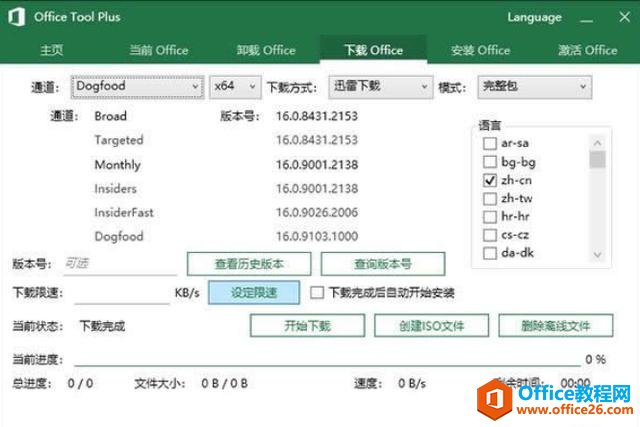The height and width of the screenshot is (427, 640).
Task: Click the Office Tool Plus logo icon
Action: click(17, 17)
